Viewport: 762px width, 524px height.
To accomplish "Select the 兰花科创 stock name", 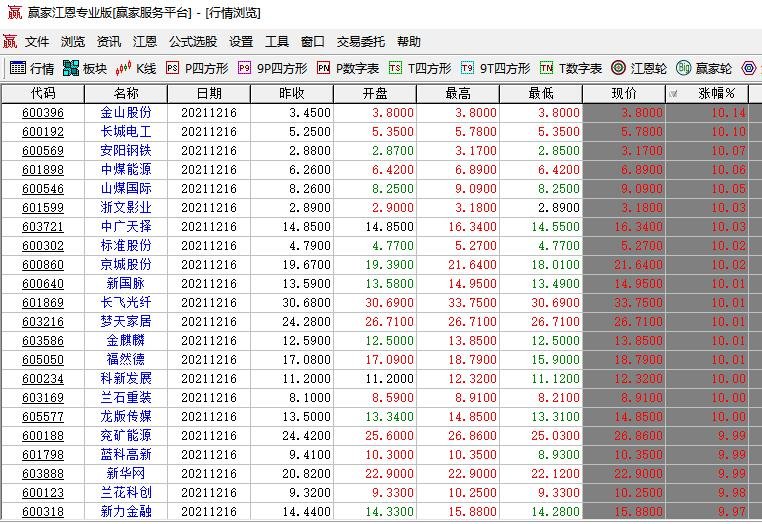I will (x=126, y=492).
